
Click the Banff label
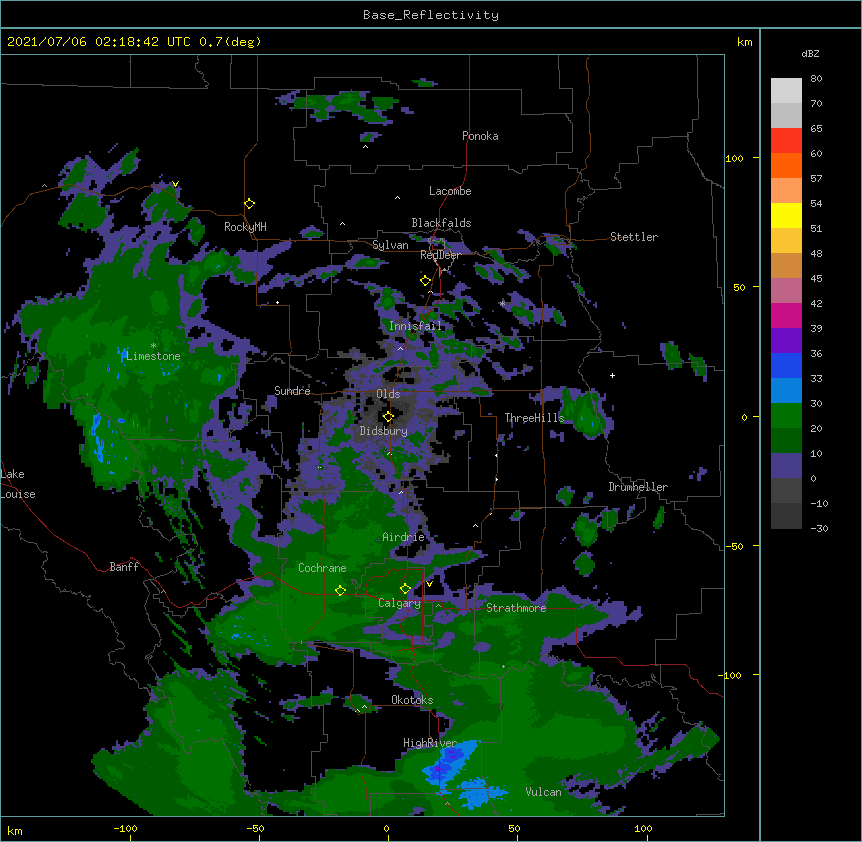pyautogui.click(x=124, y=567)
